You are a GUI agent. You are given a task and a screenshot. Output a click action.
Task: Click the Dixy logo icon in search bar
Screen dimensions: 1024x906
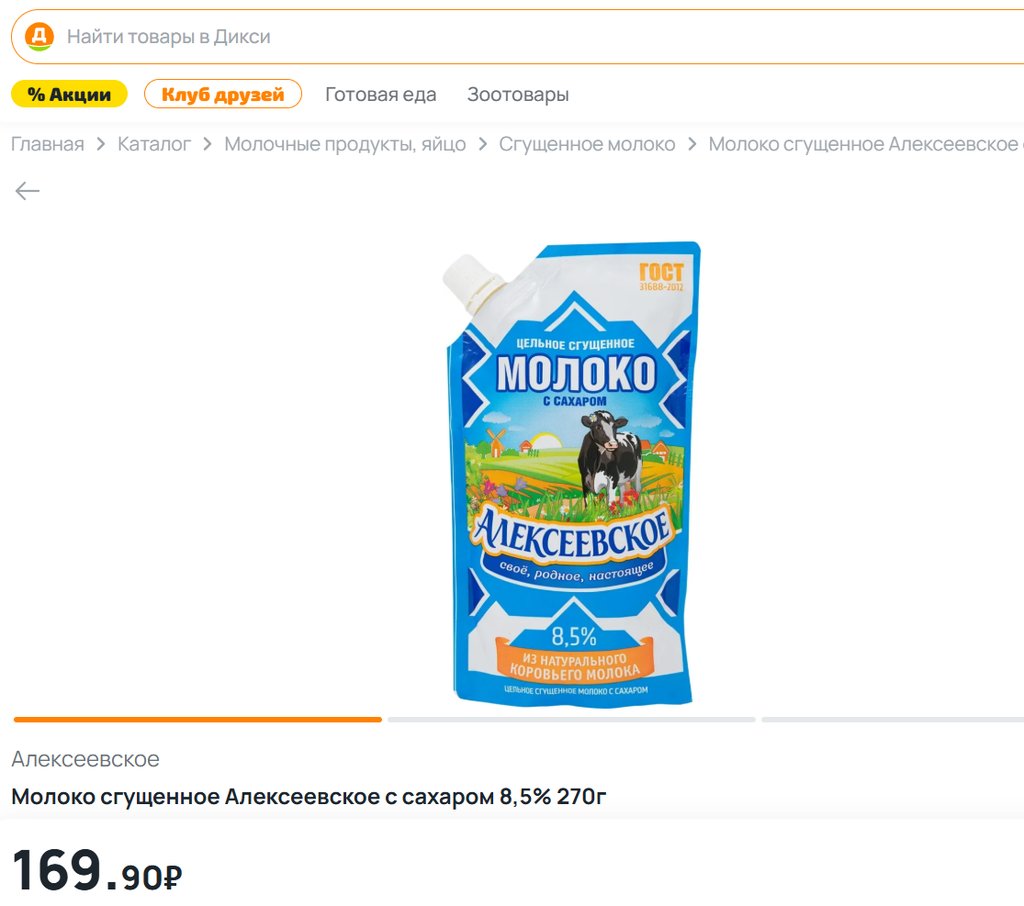tap(39, 37)
